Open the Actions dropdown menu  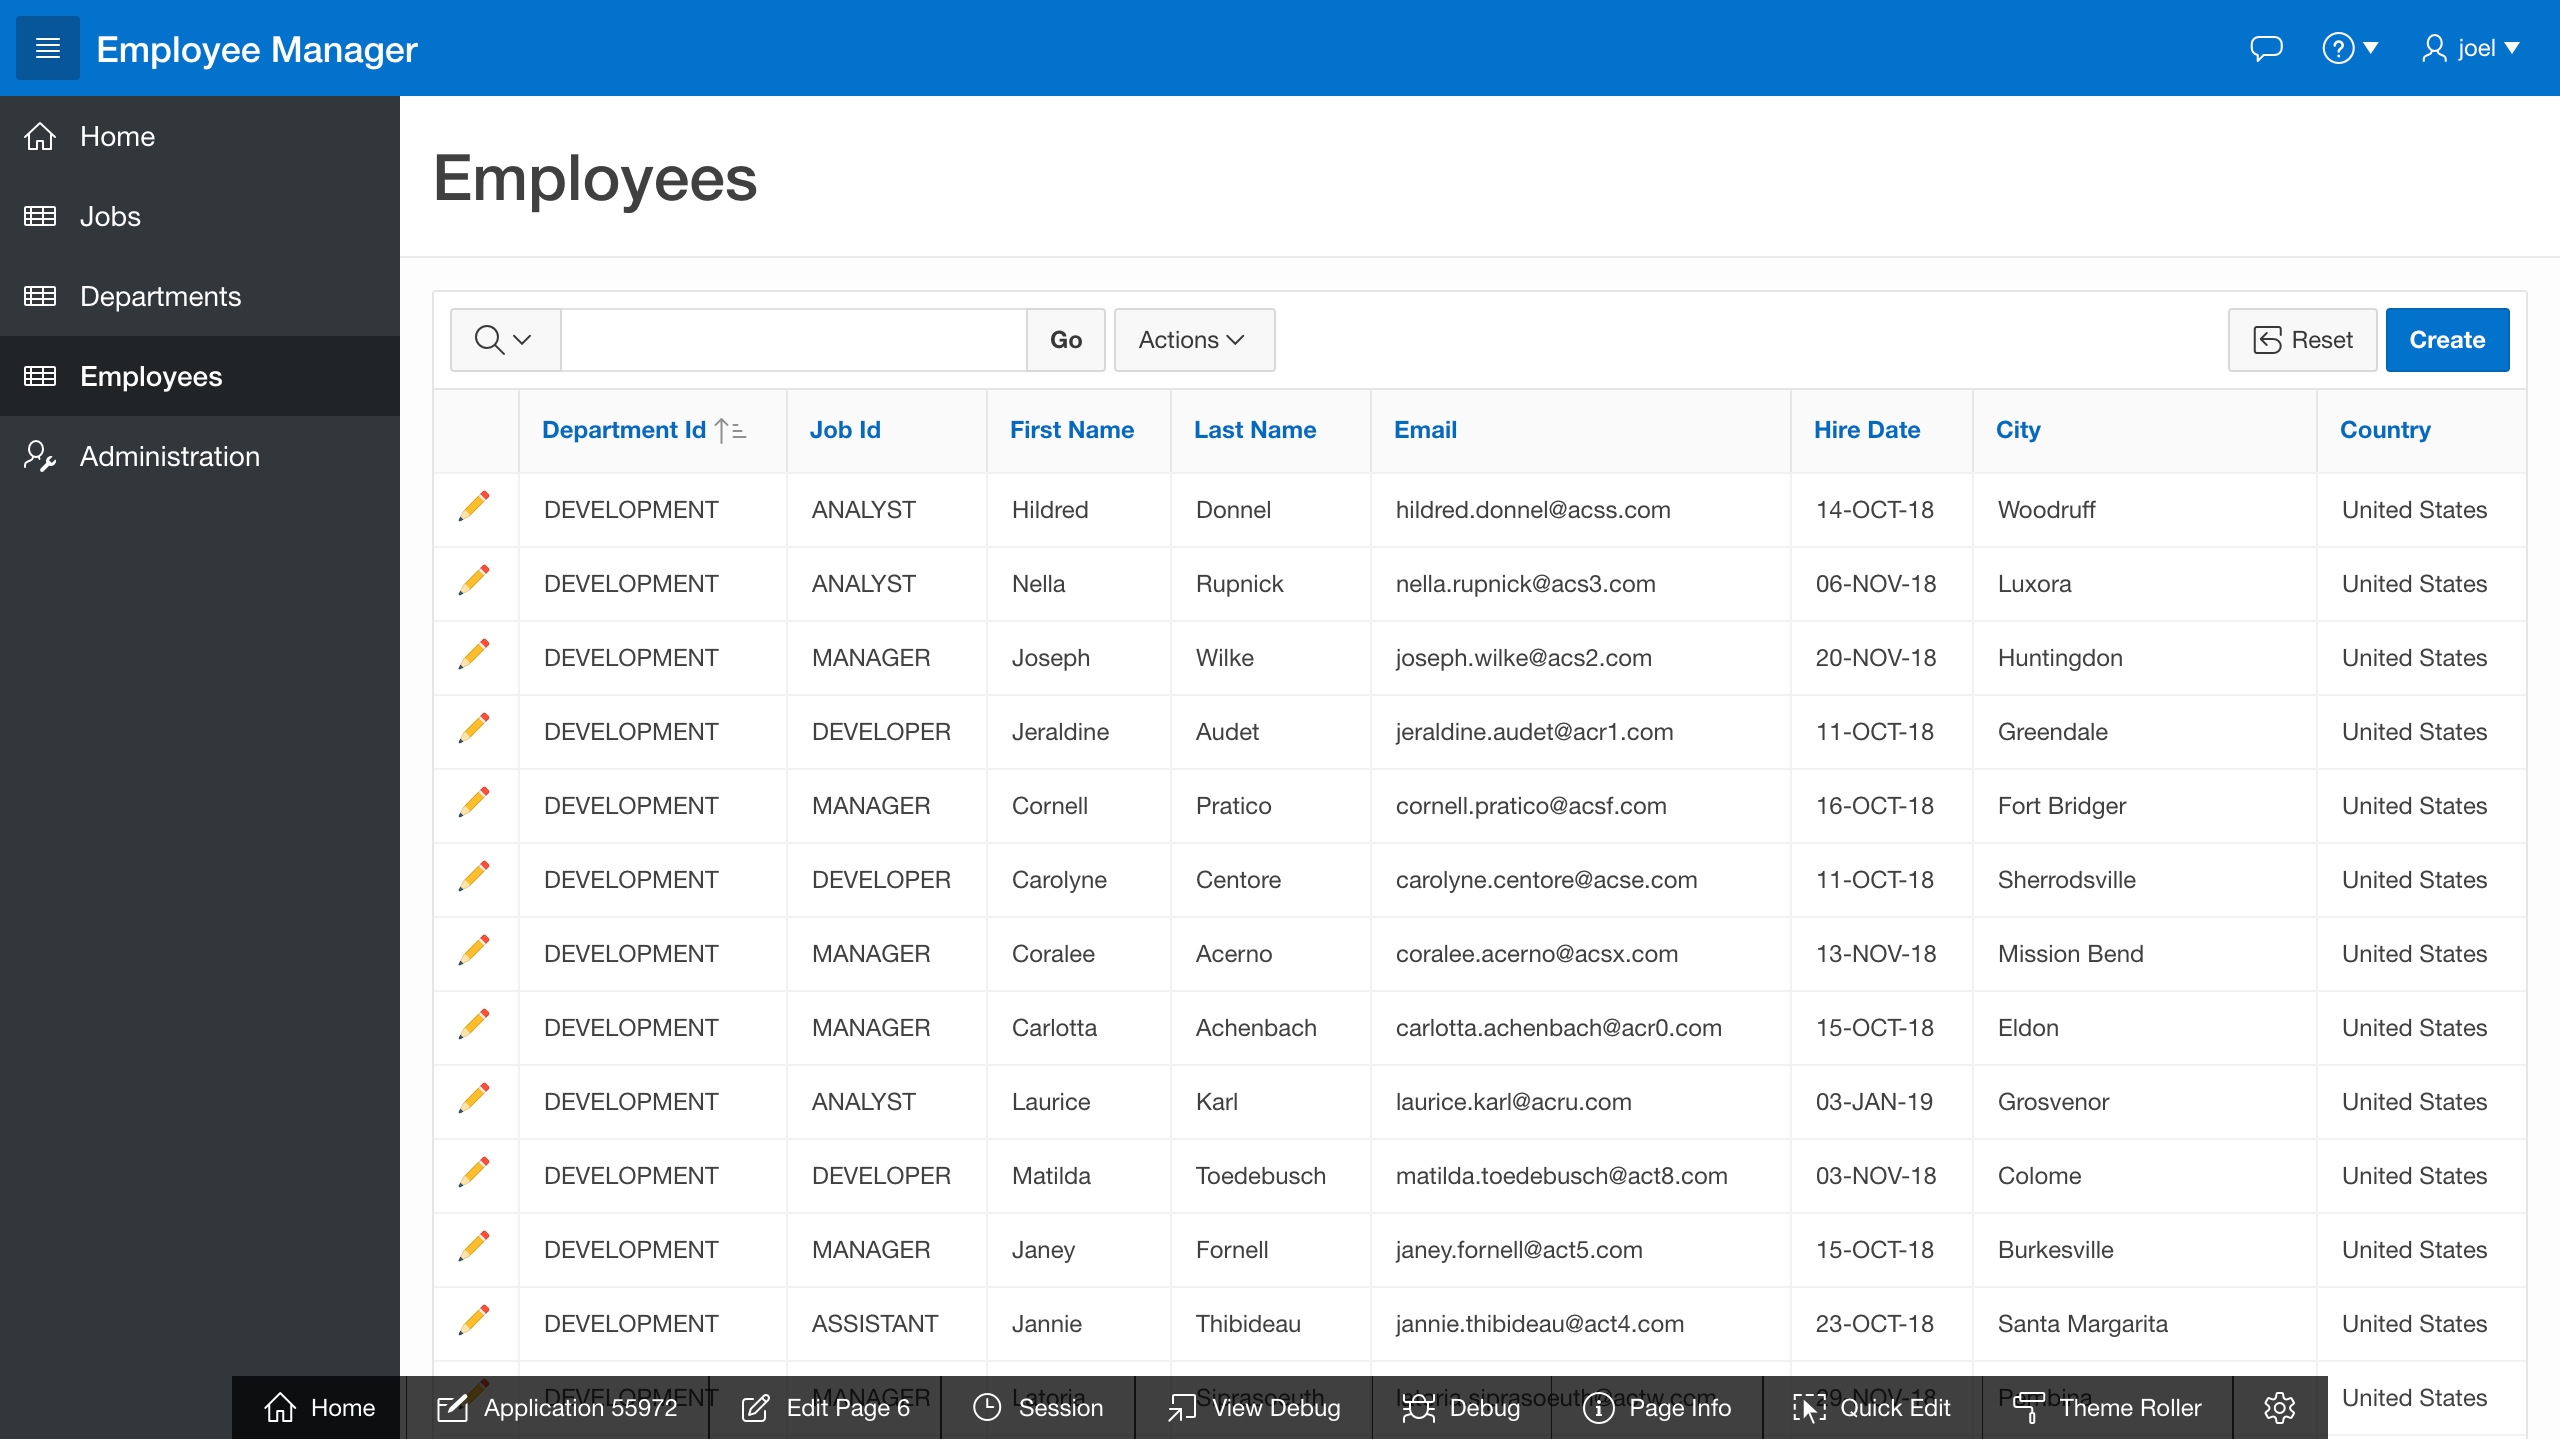(x=1193, y=340)
